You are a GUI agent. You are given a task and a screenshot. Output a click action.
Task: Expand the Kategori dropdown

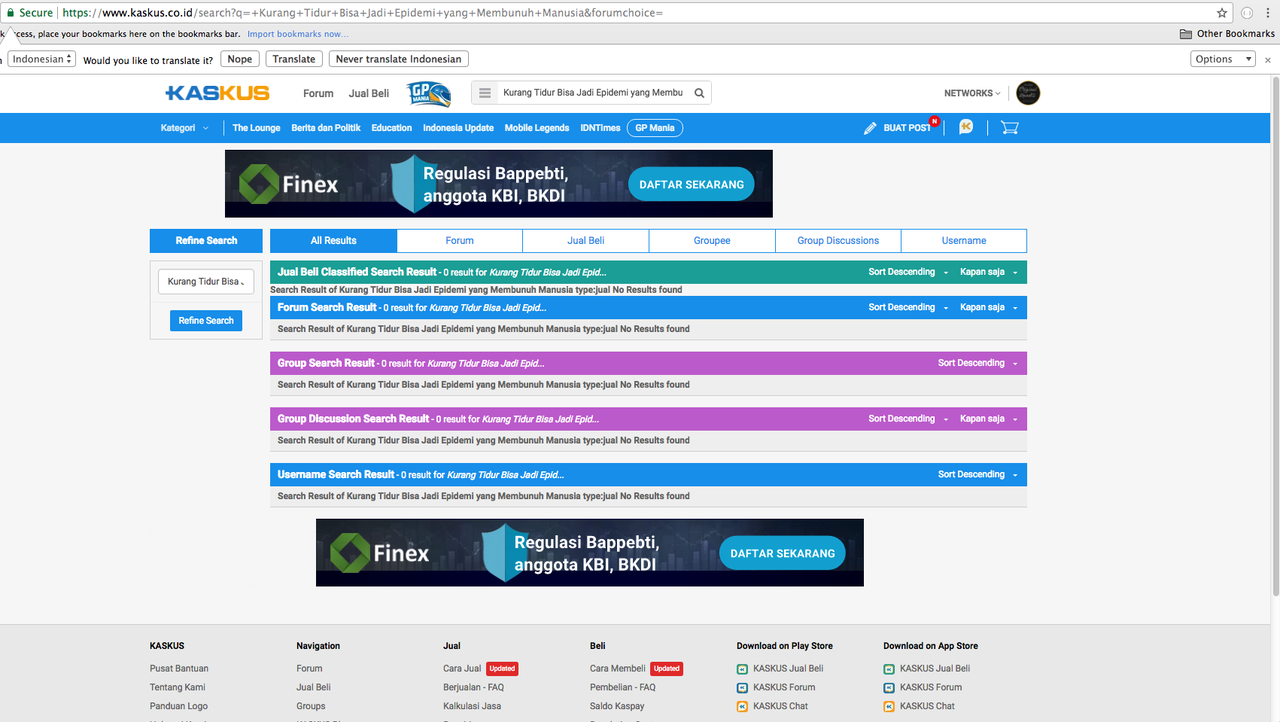pos(185,128)
